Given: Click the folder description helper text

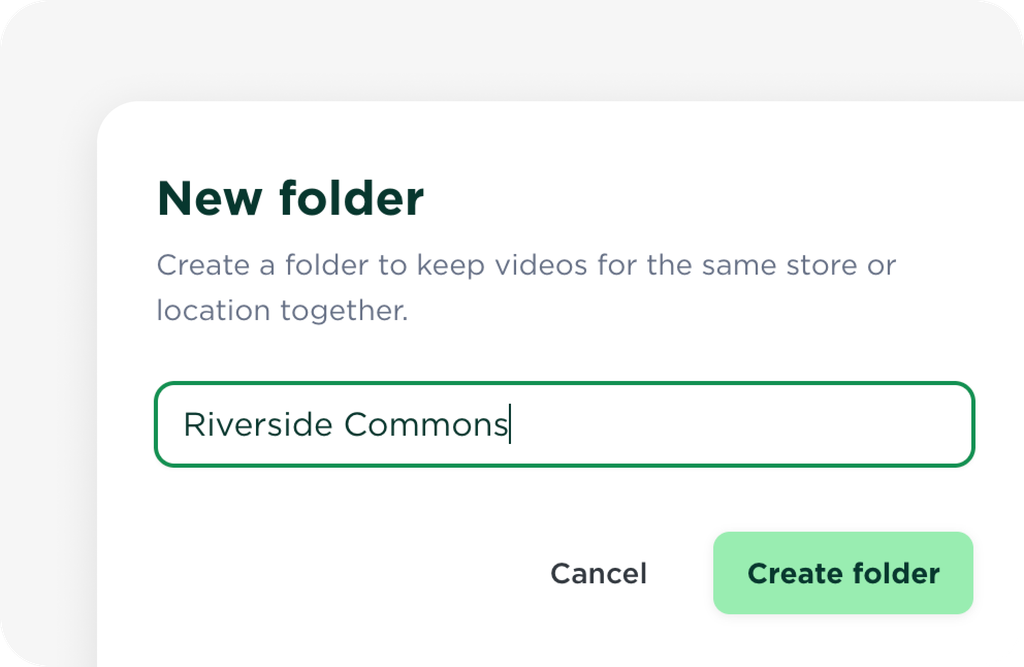Looking at the screenshot, I should pos(526,287).
